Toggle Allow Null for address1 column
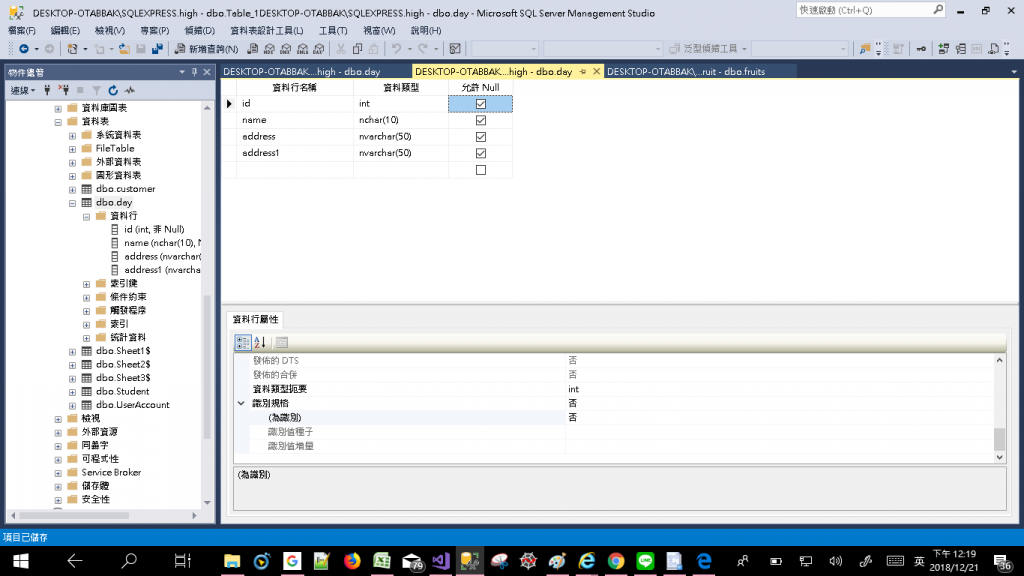 pos(481,153)
